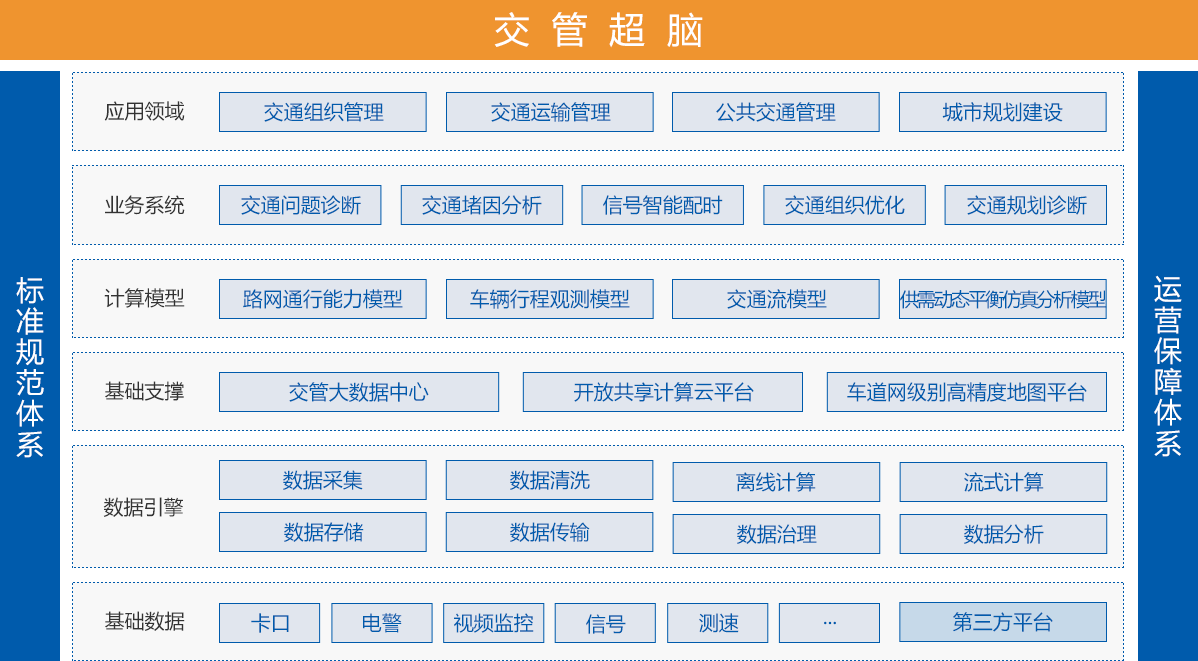
Task: Open the 城市规划建设 box
Action: pyautogui.click(x=1002, y=112)
